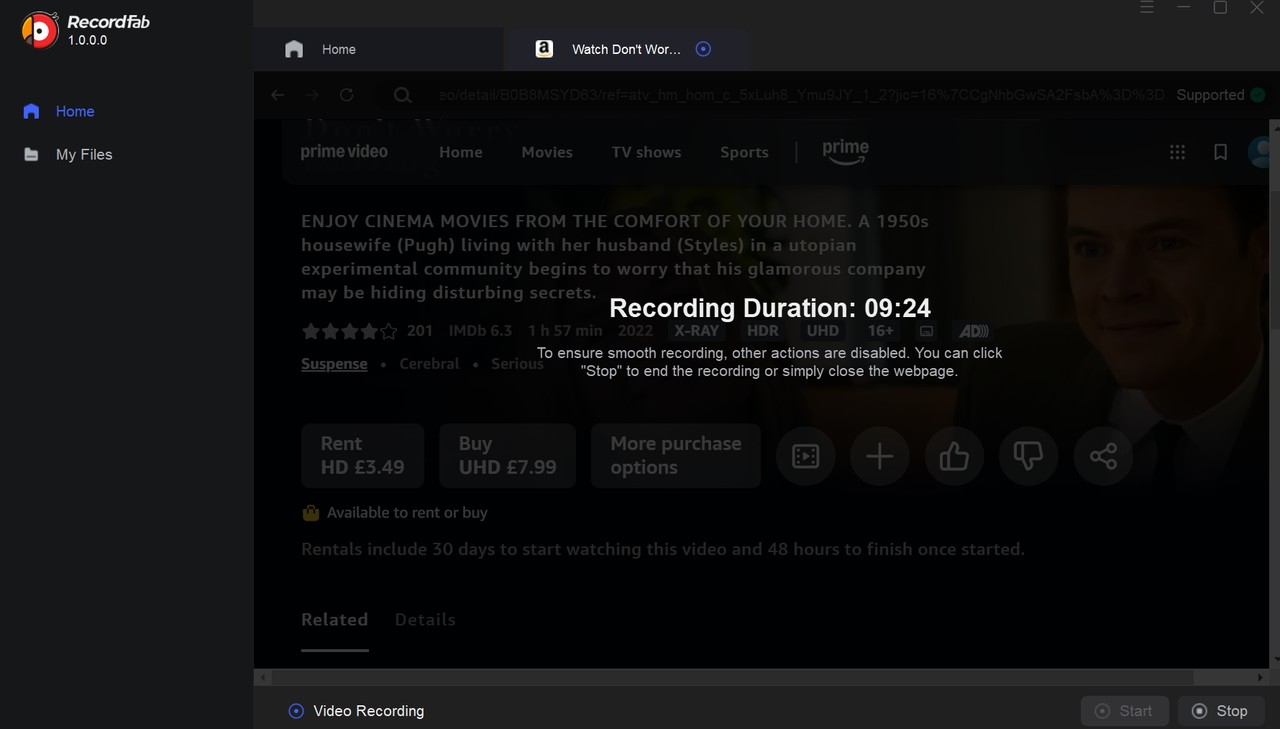Open the user profile avatar

[1261, 152]
